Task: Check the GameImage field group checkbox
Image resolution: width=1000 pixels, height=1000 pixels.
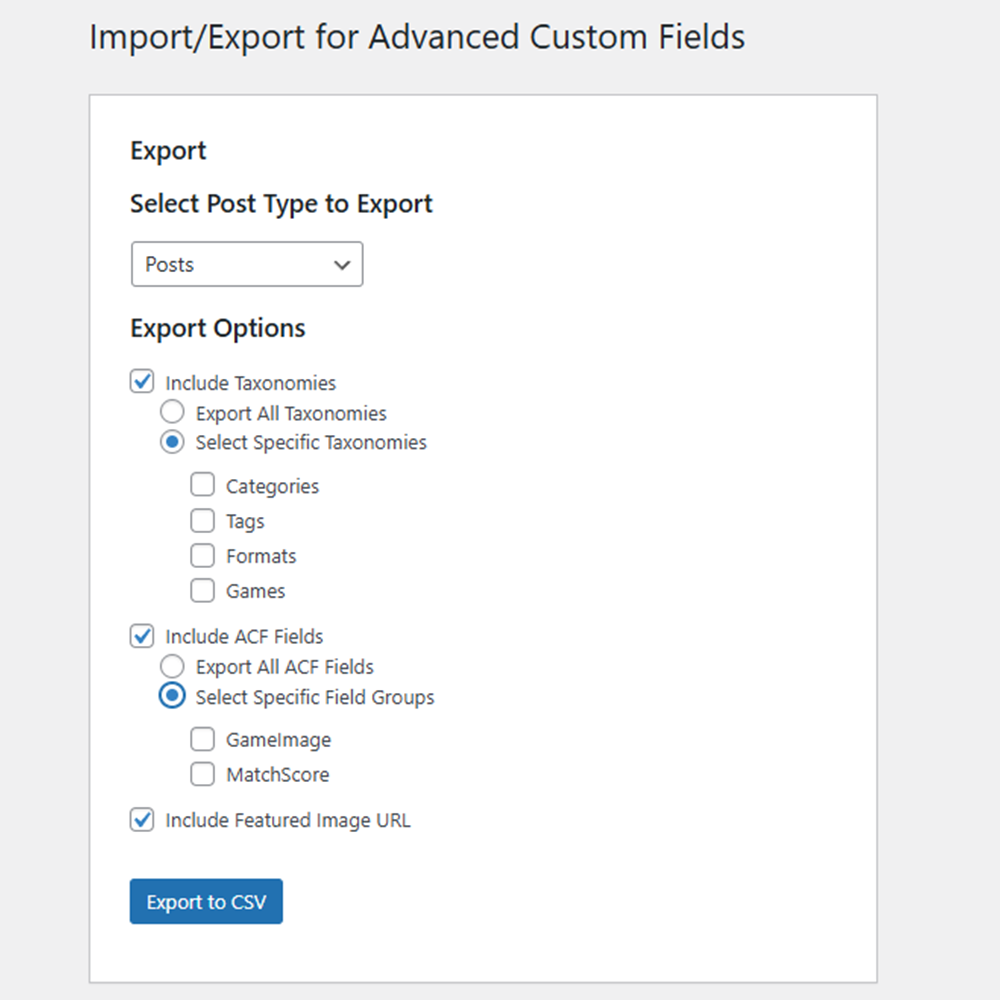Action: [x=202, y=739]
